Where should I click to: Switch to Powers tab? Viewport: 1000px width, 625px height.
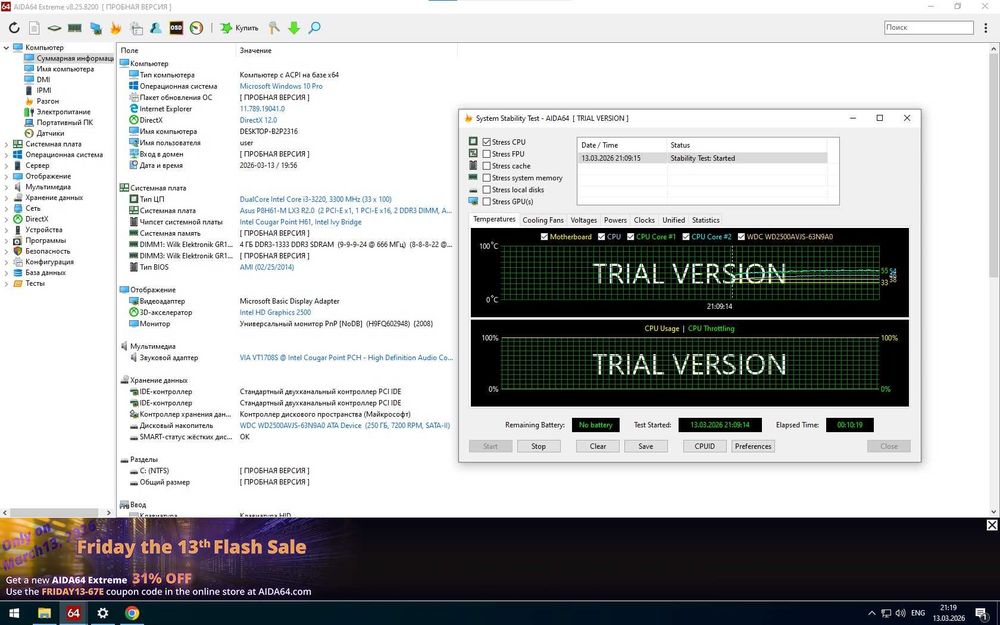pyautogui.click(x=615, y=220)
